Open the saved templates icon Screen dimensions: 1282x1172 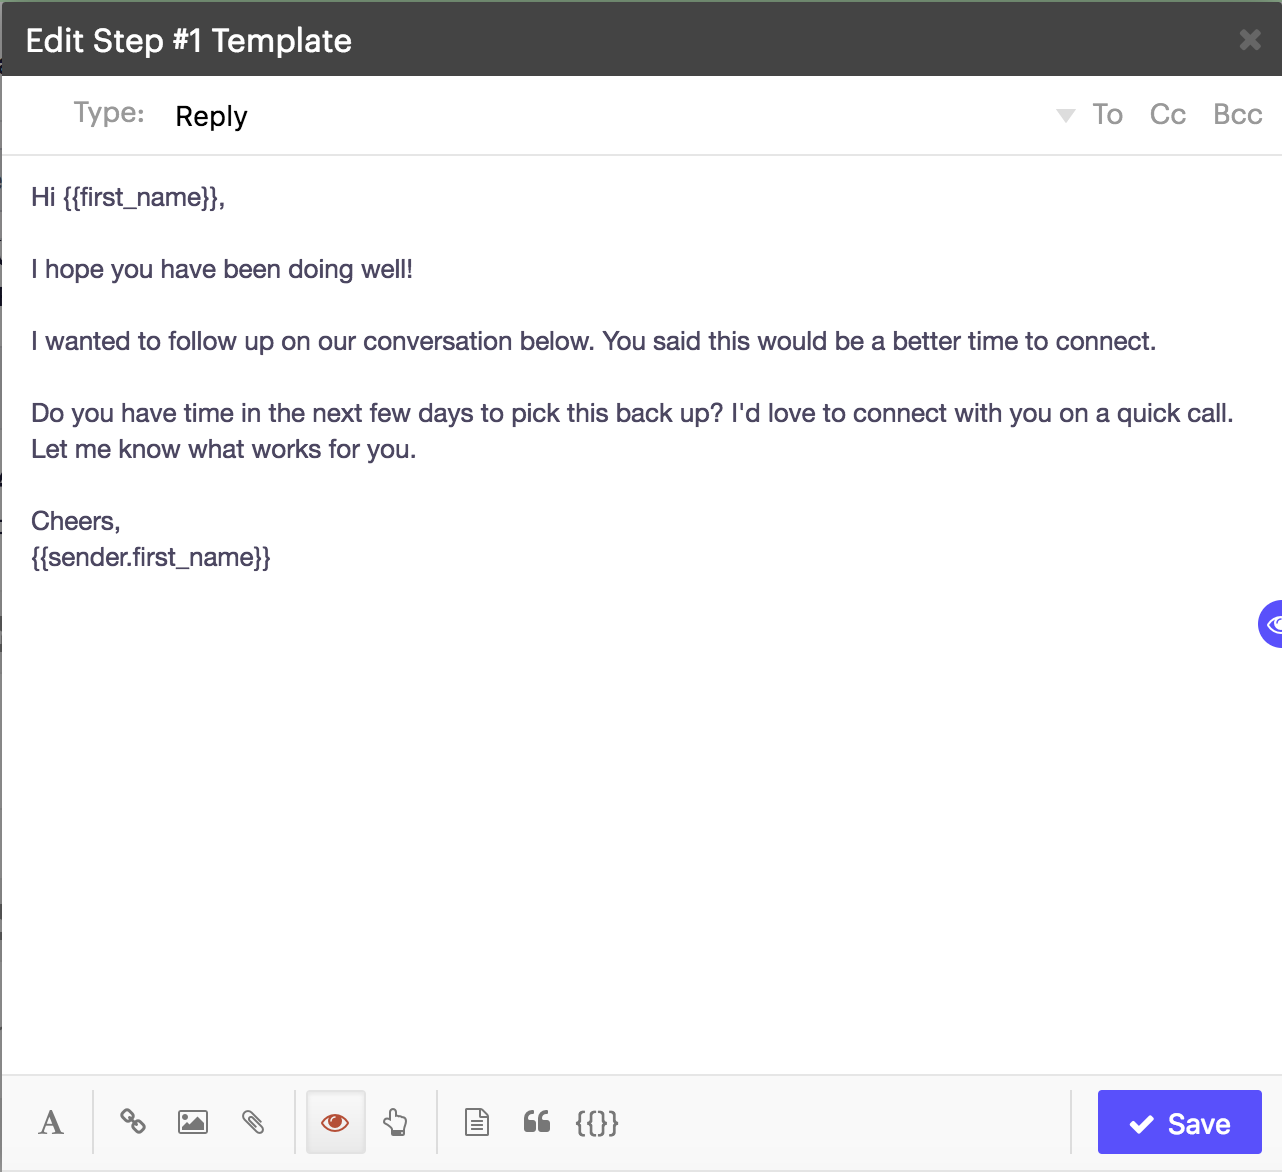(476, 1122)
